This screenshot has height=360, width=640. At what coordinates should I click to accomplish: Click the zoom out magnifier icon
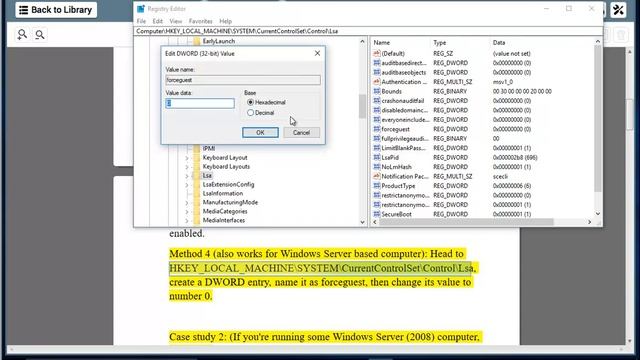pos(40,35)
